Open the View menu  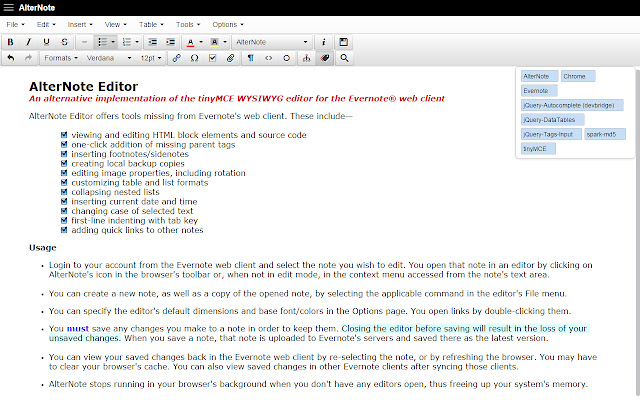tap(116, 24)
